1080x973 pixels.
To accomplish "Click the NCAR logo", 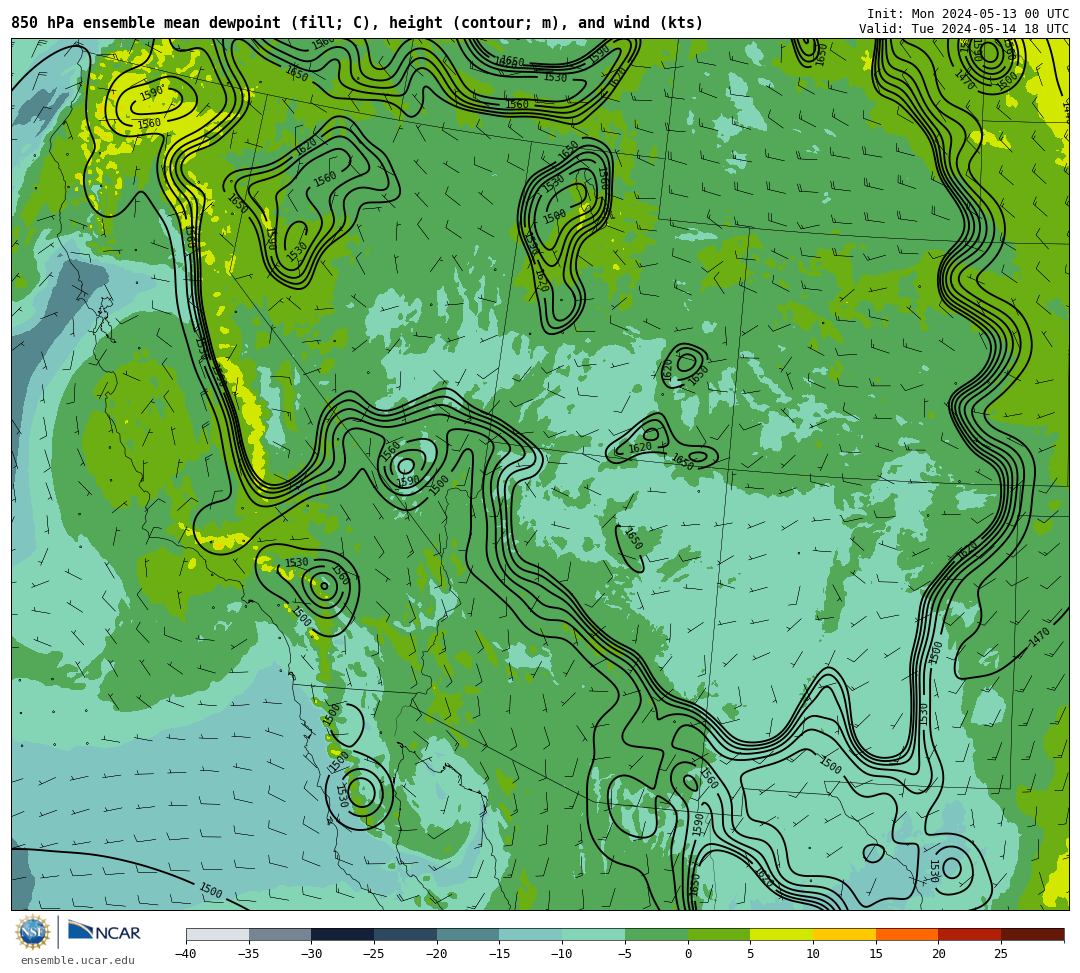I will coord(104,932).
